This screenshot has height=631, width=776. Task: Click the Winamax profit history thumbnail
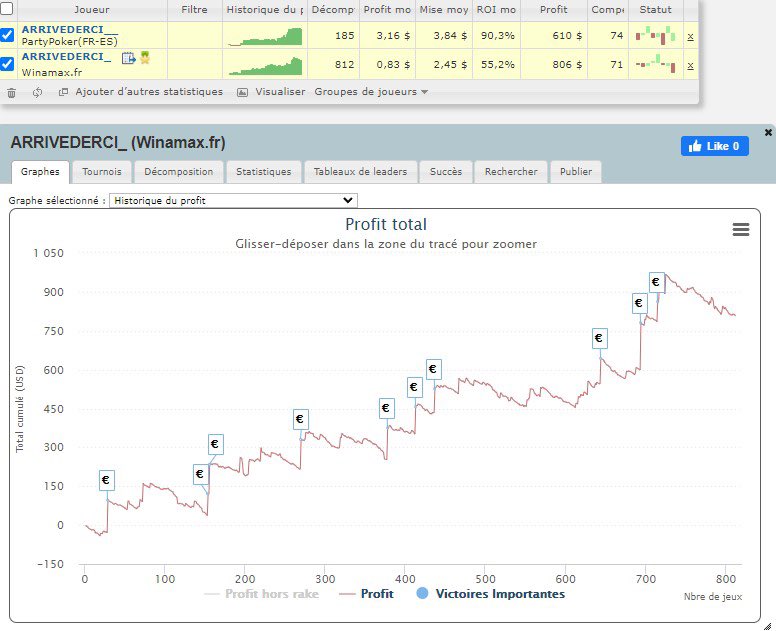coord(265,65)
